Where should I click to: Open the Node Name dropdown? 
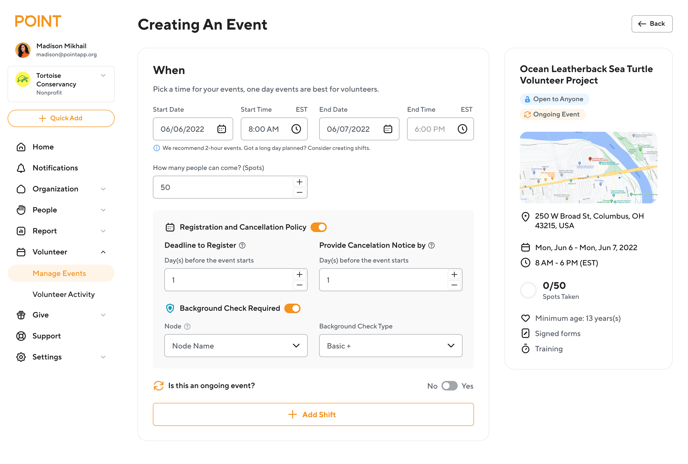pyautogui.click(x=236, y=346)
